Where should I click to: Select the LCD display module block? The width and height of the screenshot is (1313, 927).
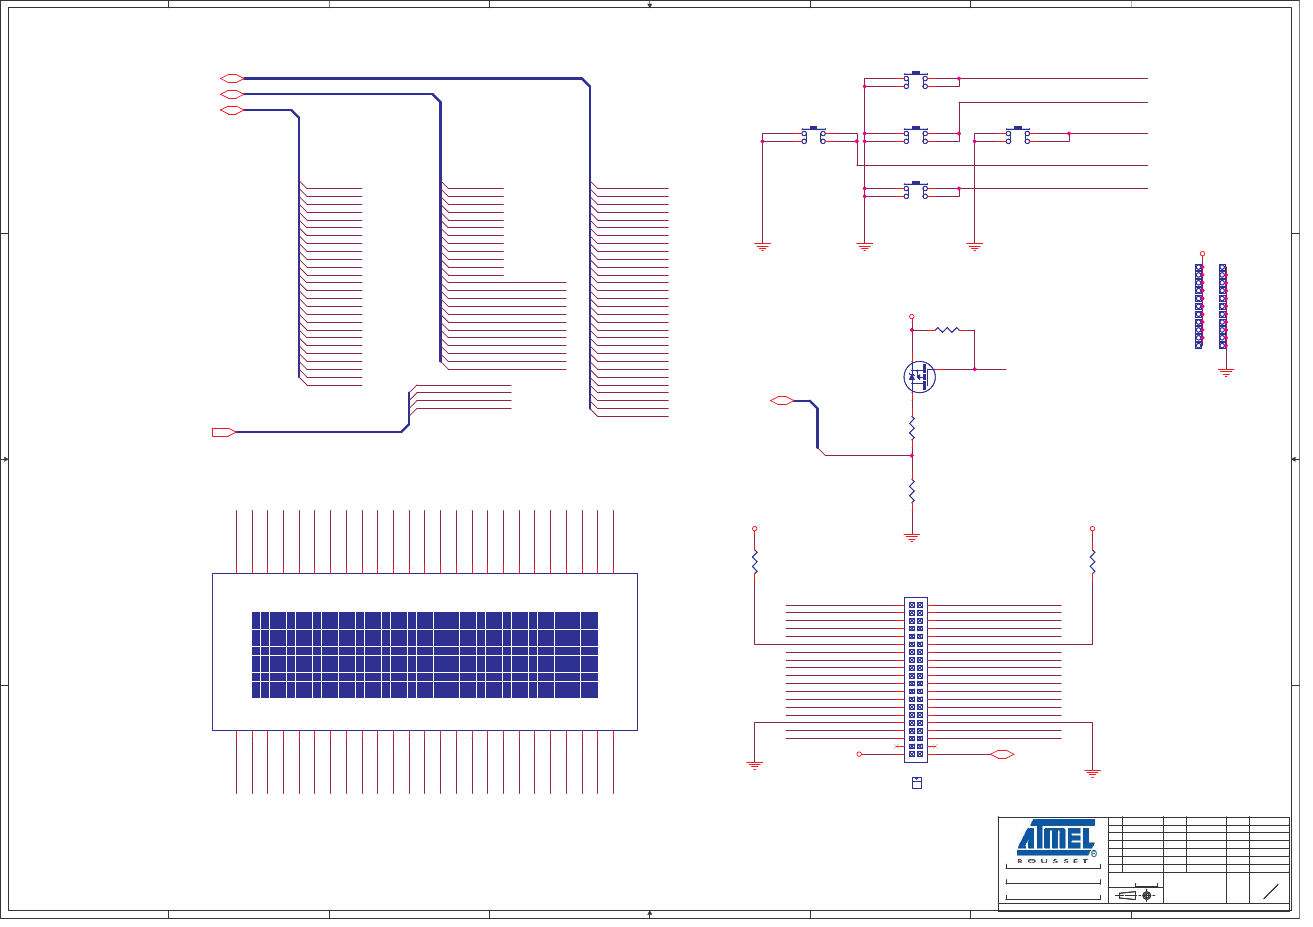point(425,652)
